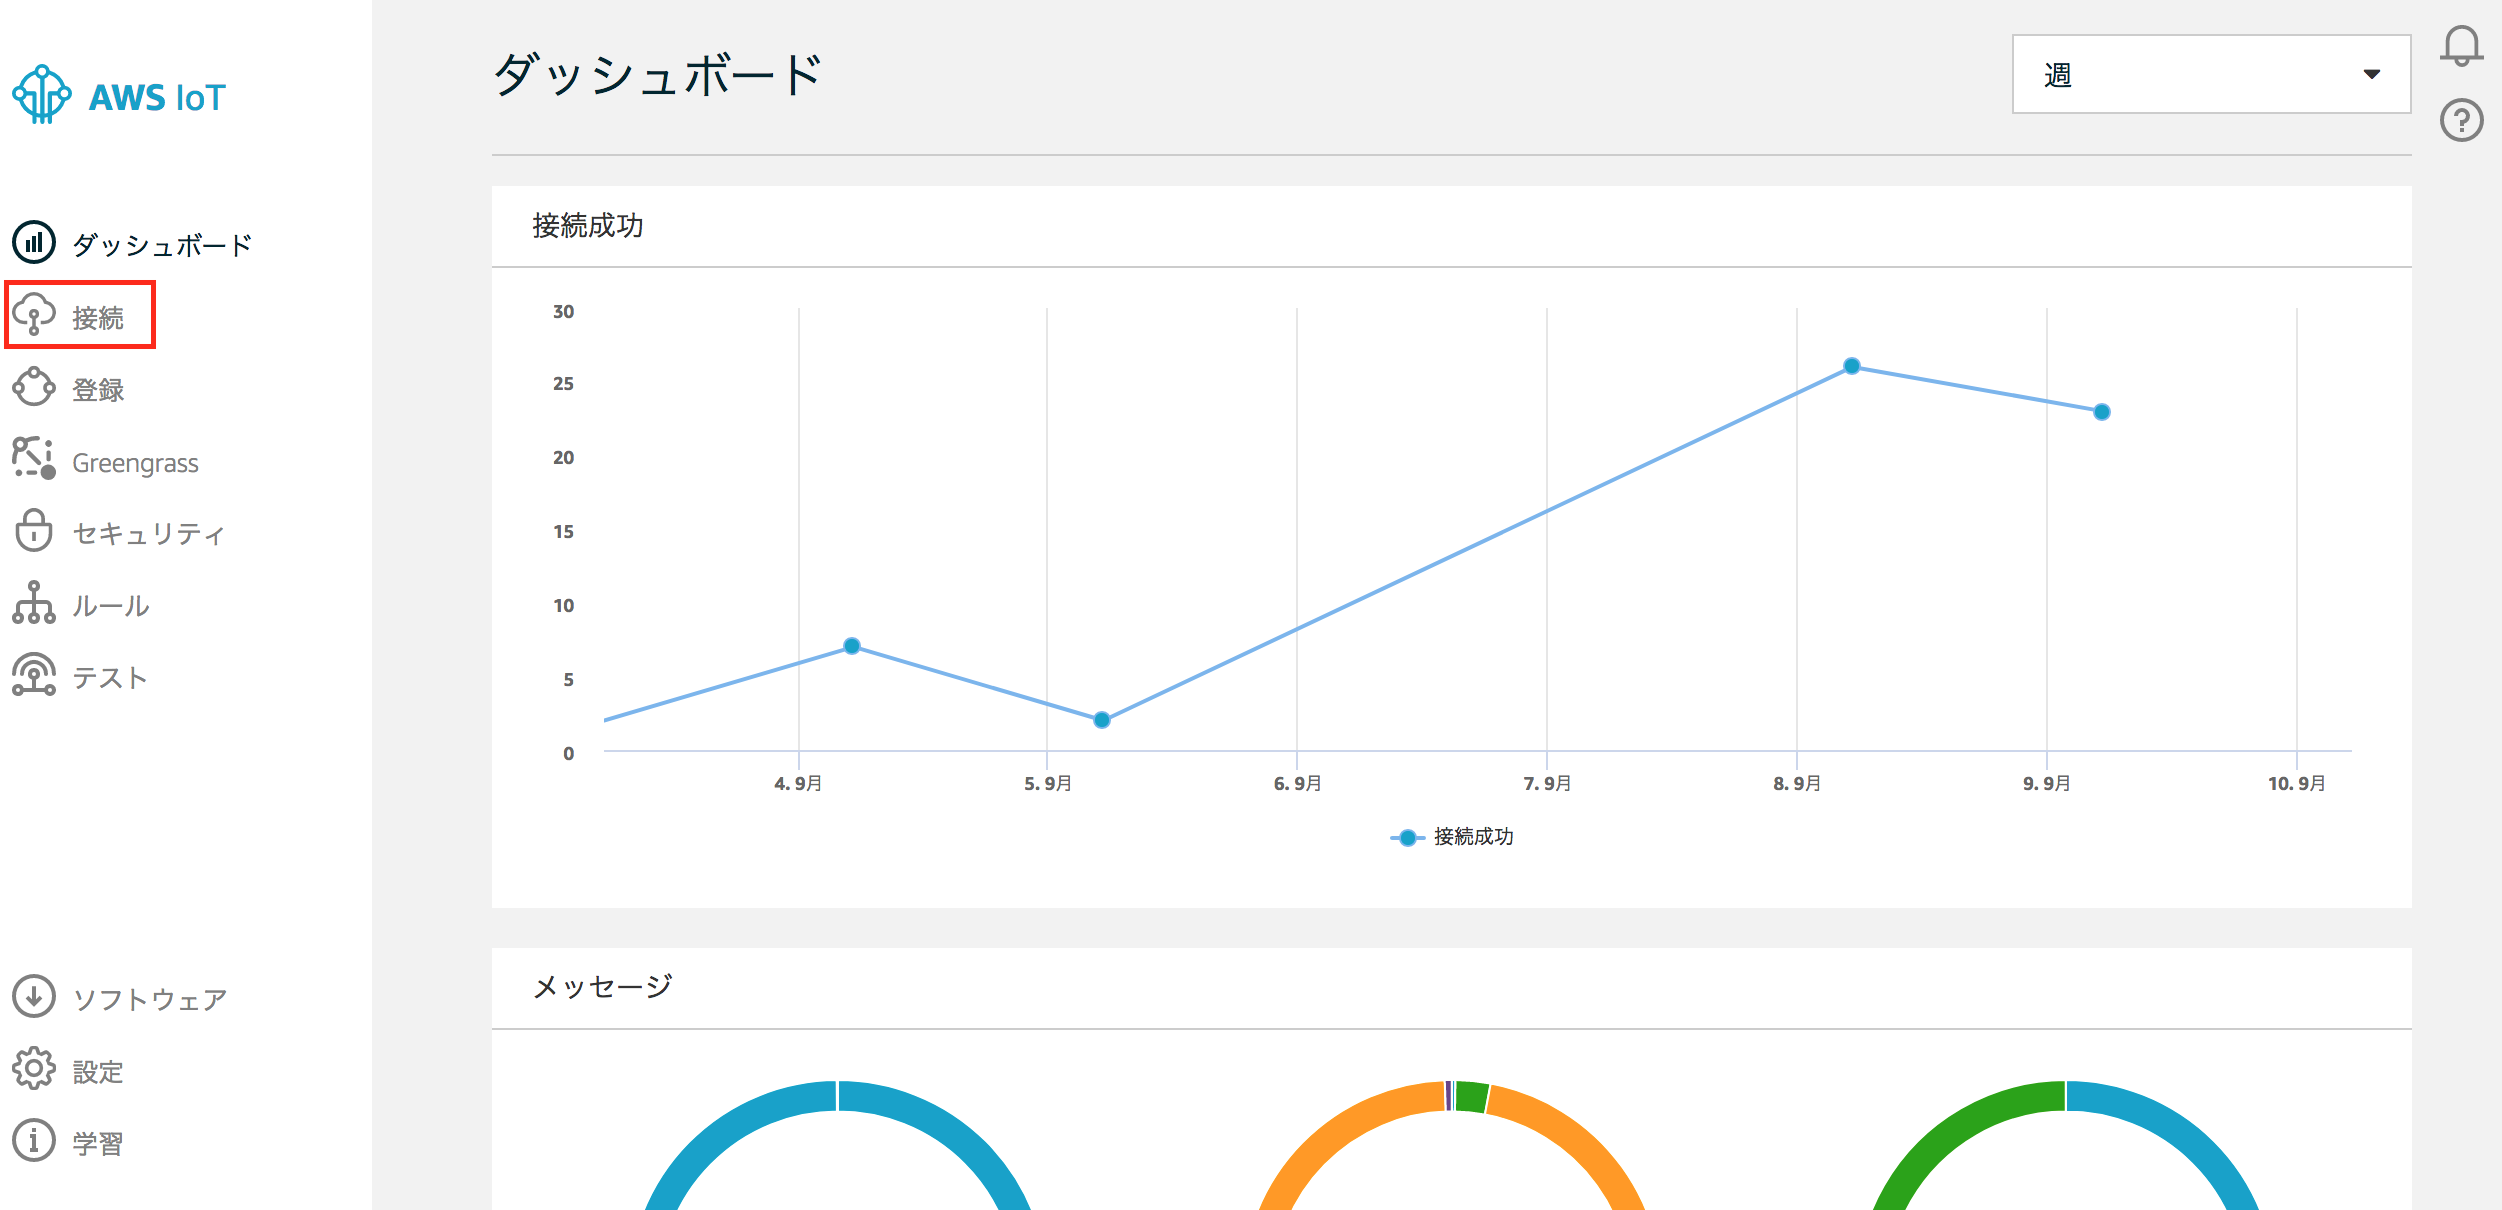
Task: Click the Greengrass icon
Action: tap(34, 458)
